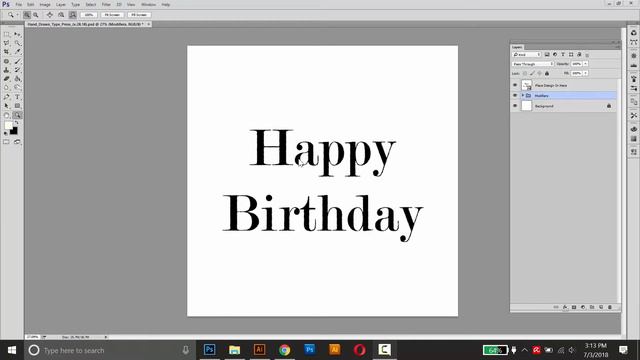
Task: Expand the Modifiers group layer
Action: tap(523, 96)
